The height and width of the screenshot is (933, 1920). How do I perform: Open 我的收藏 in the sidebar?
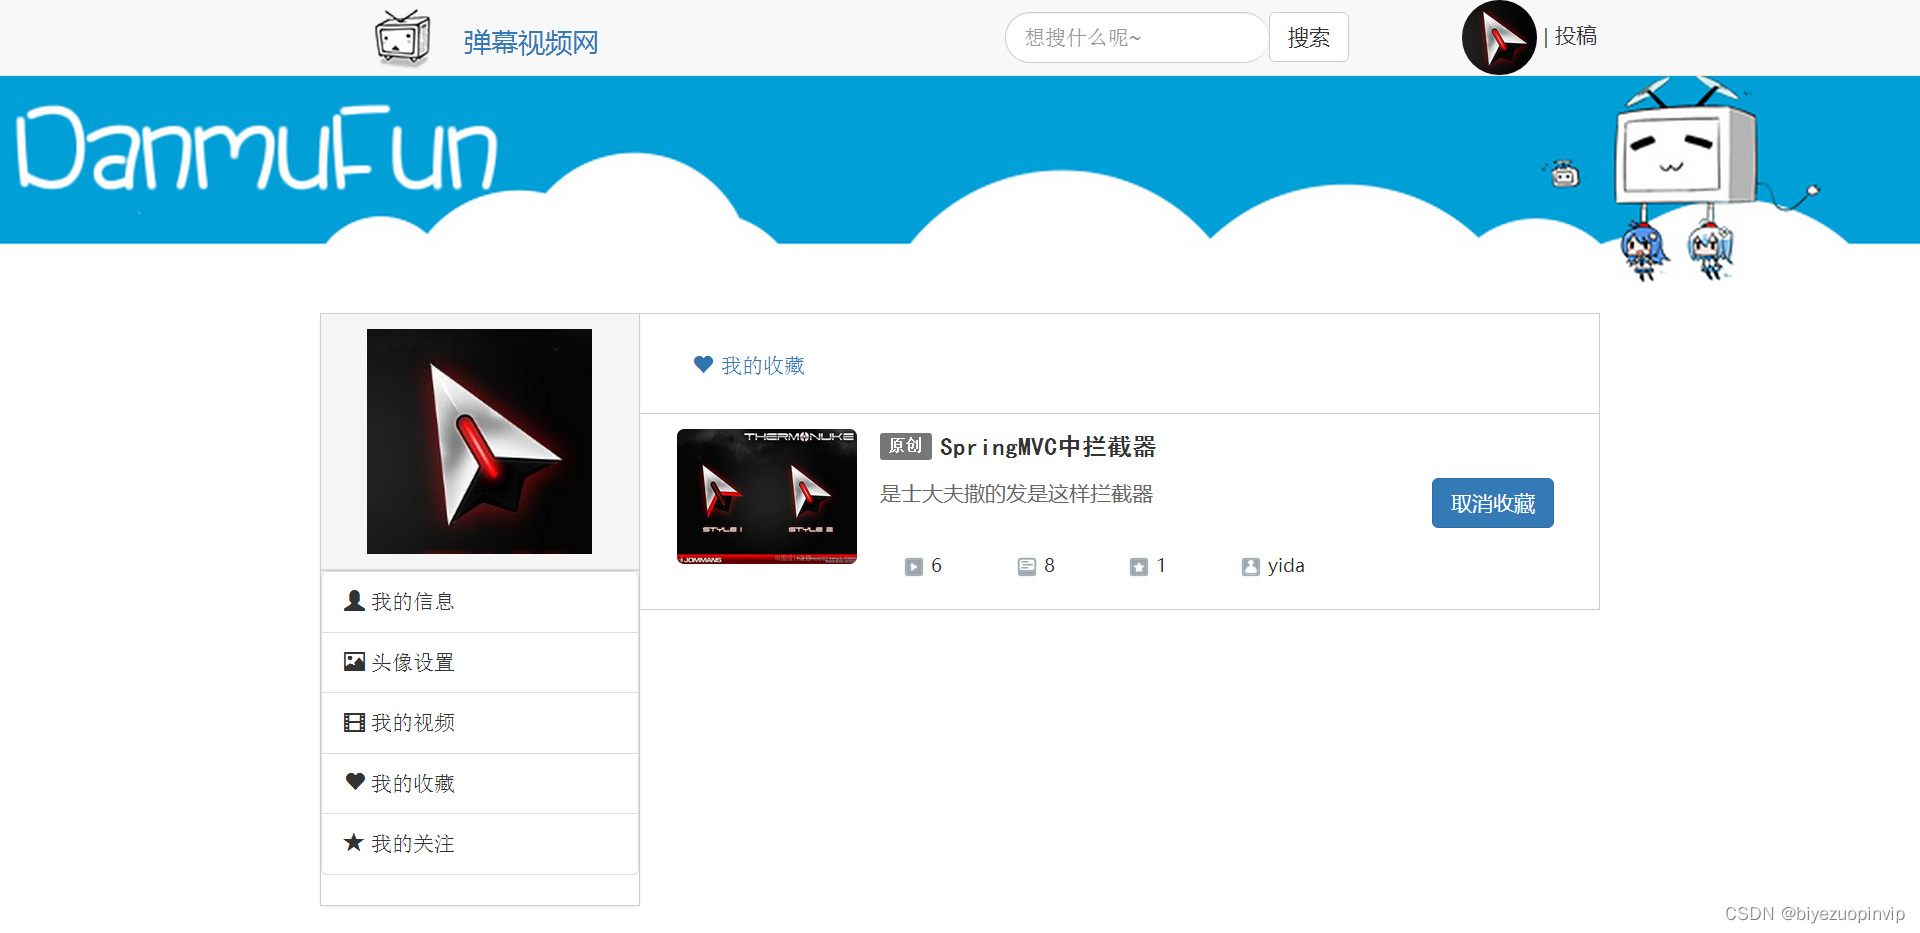point(480,783)
